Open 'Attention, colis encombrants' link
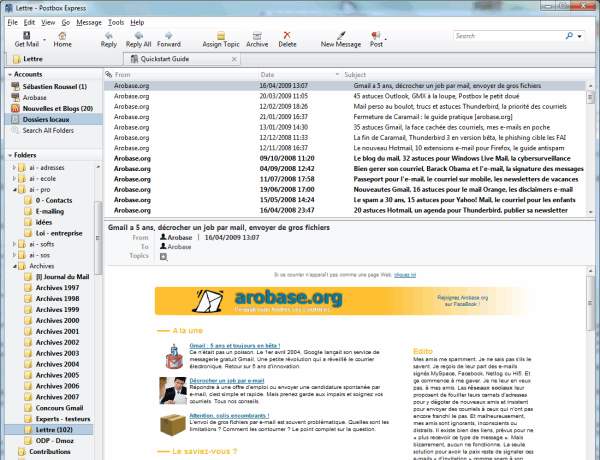The image size is (600, 460). coord(229,415)
